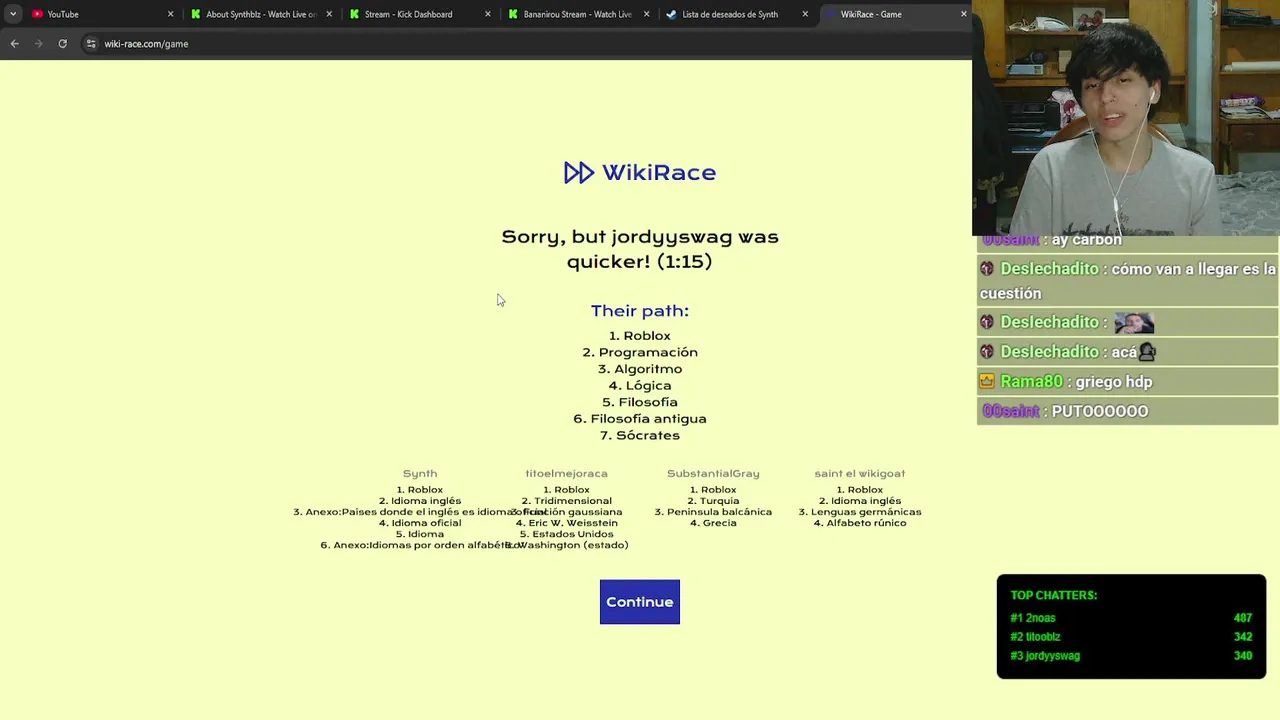The width and height of the screenshot is (1280, 720).
Task: Select 'Their path:' heading
Action: coord(640,311)
